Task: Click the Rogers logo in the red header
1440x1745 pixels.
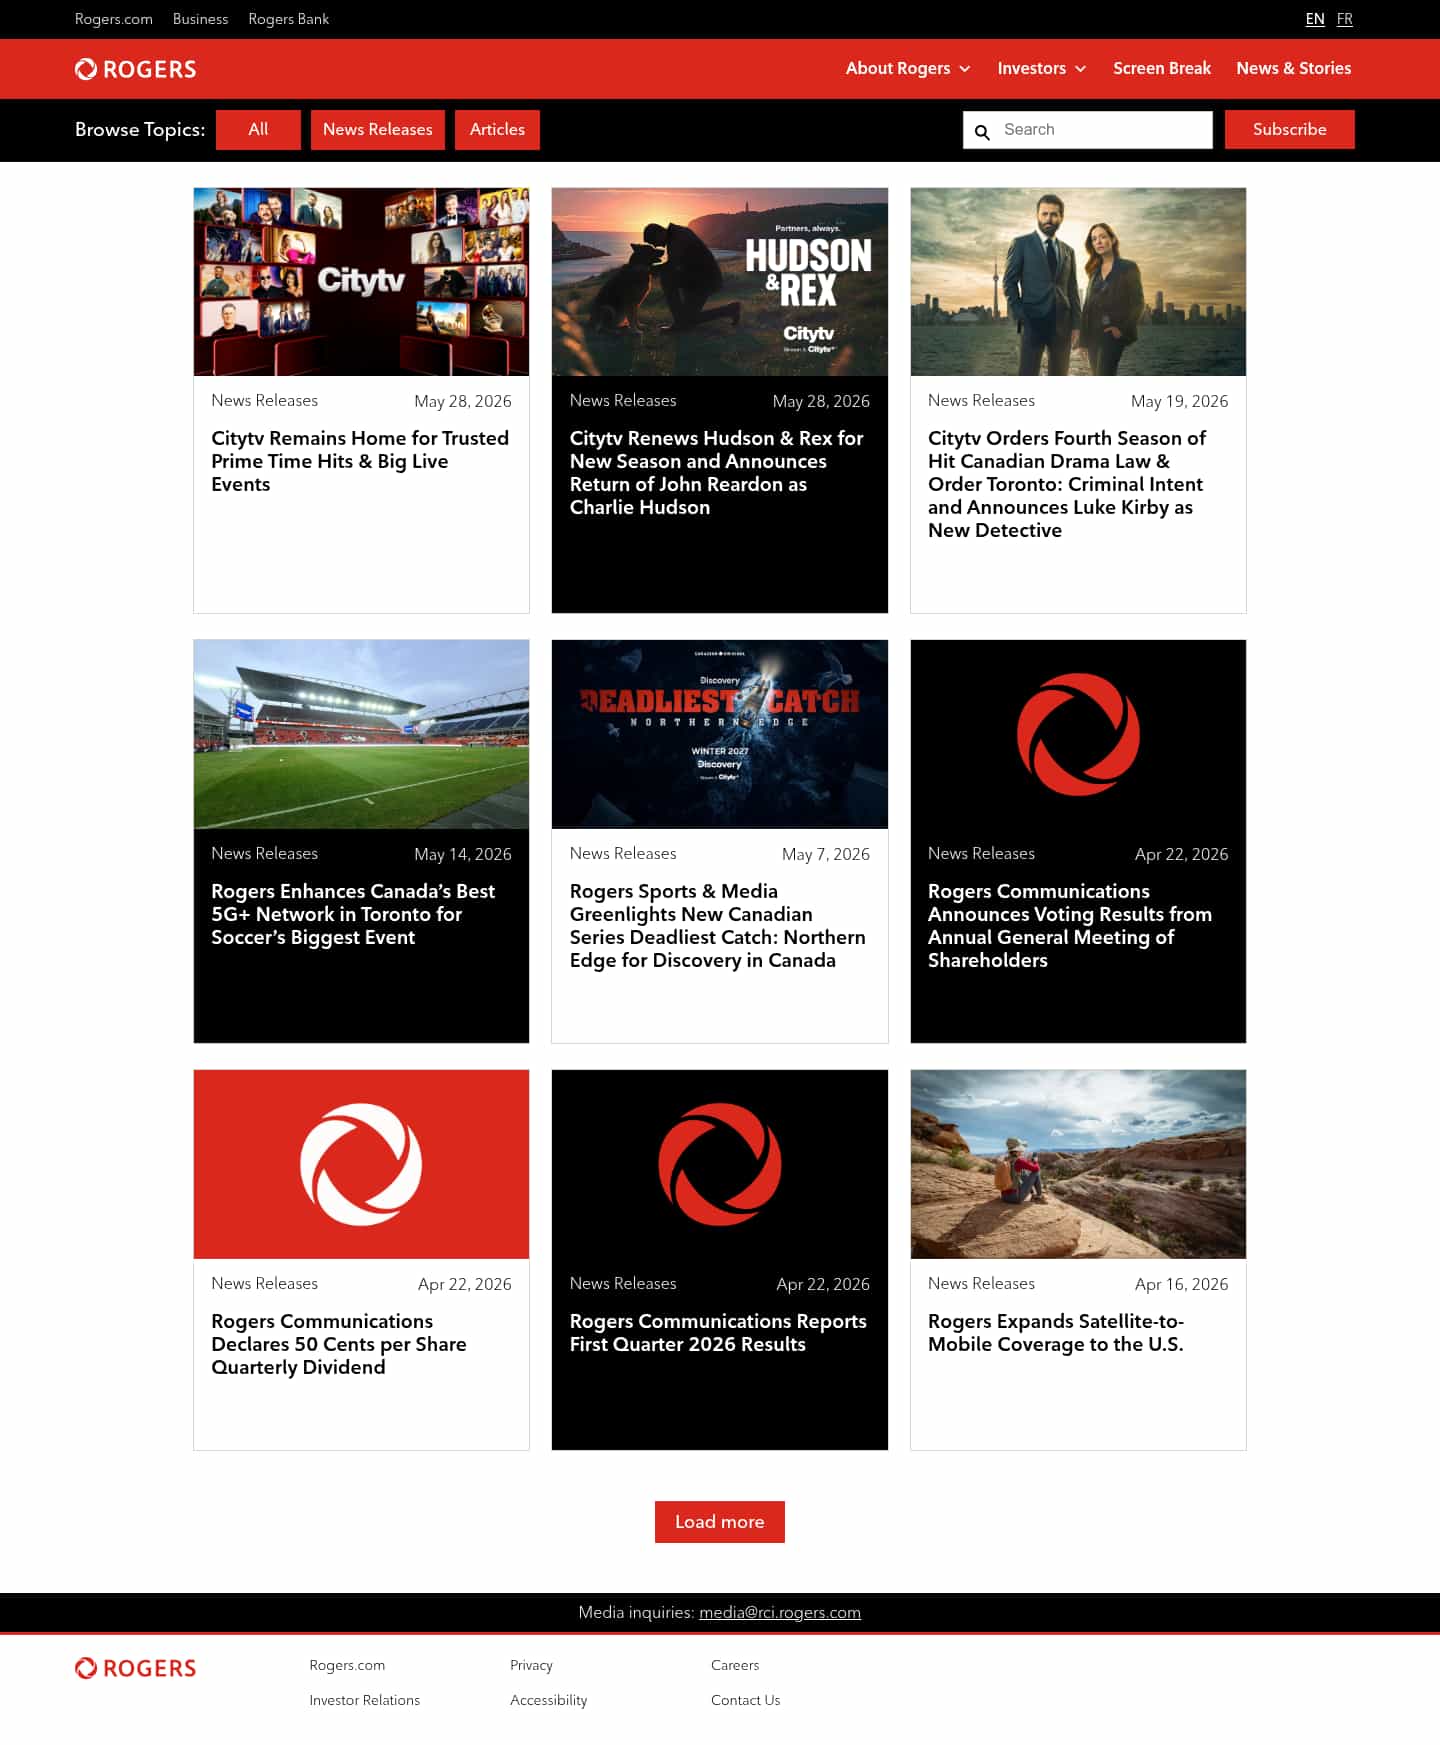Action: point(135,69)
